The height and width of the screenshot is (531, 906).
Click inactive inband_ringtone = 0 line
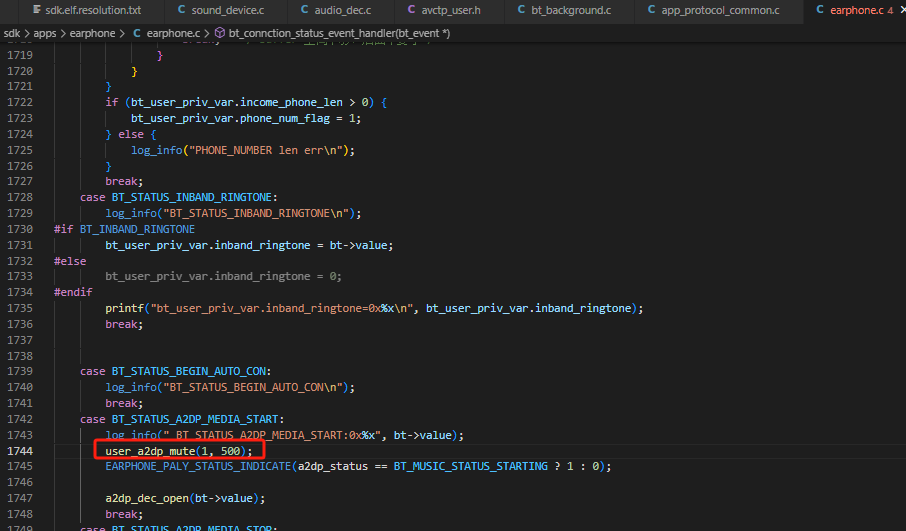[224, 276]
